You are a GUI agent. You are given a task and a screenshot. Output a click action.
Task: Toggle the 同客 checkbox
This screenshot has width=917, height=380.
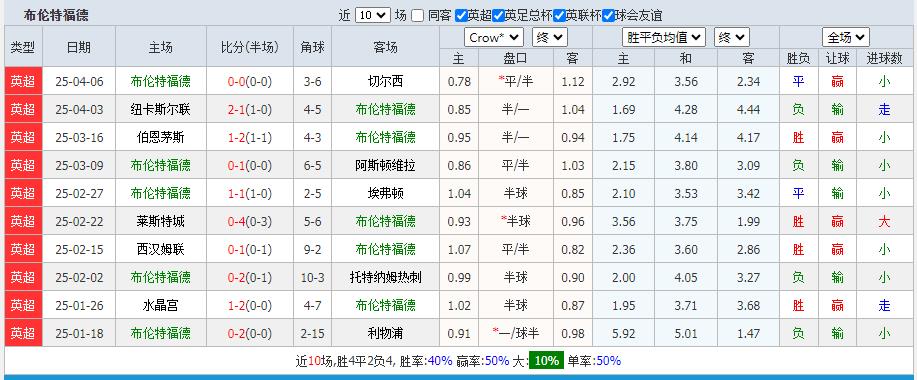(418, 16)
